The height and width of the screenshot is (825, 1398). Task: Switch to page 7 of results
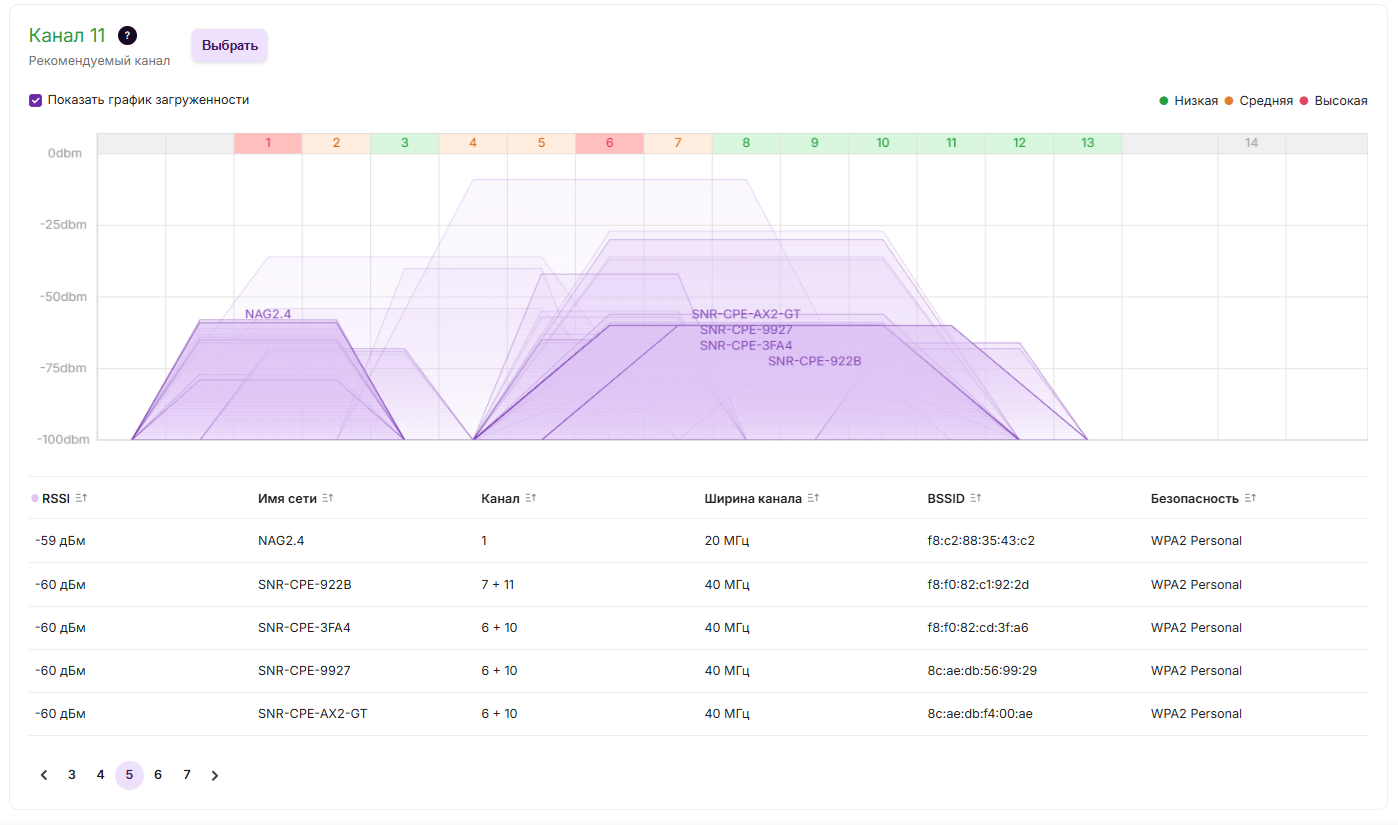point(187,775)
